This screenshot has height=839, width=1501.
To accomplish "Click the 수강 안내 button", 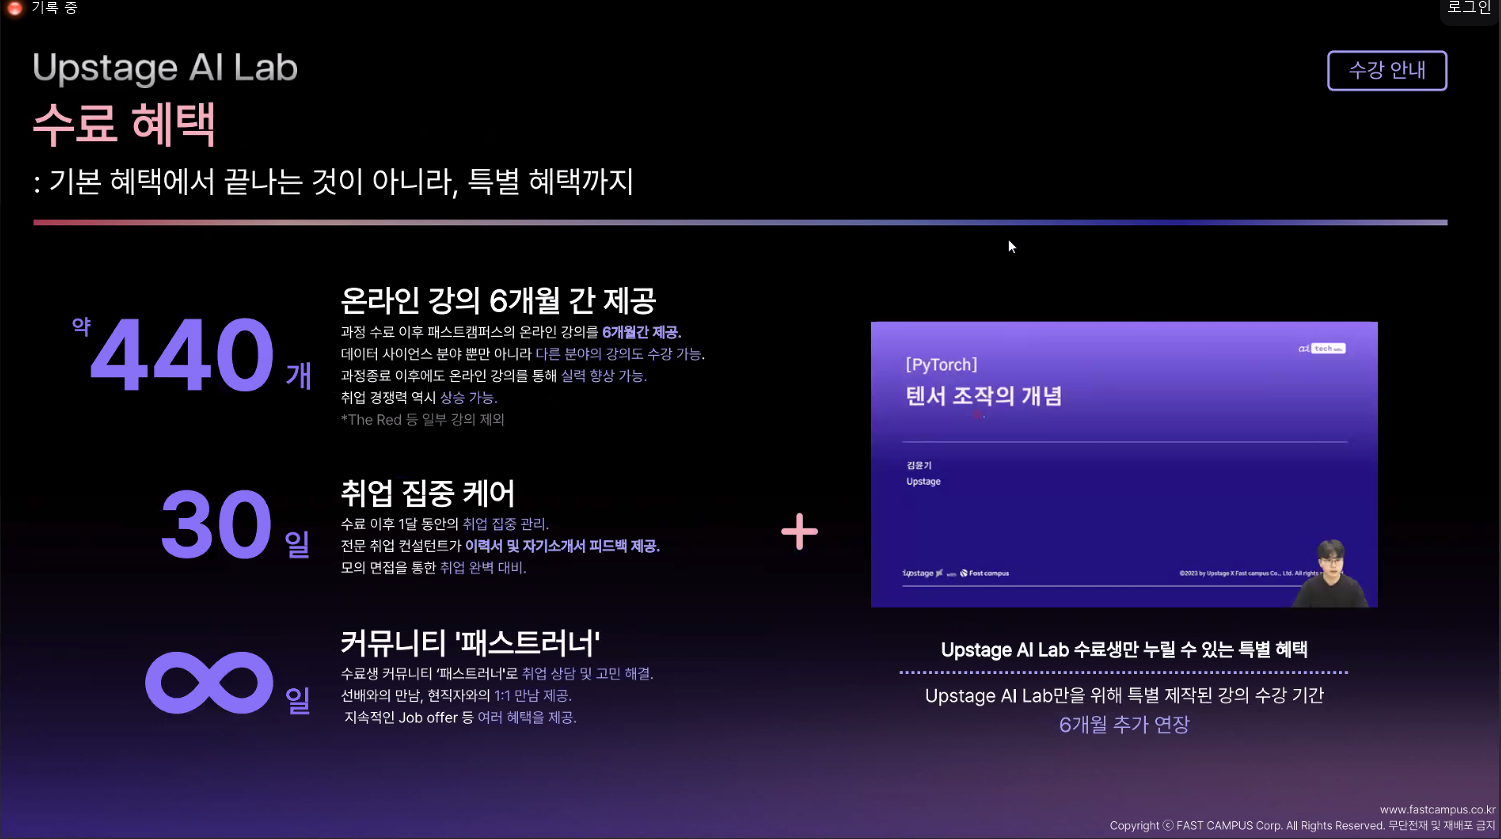I will pyautogui.click(x=1387, y=71).
